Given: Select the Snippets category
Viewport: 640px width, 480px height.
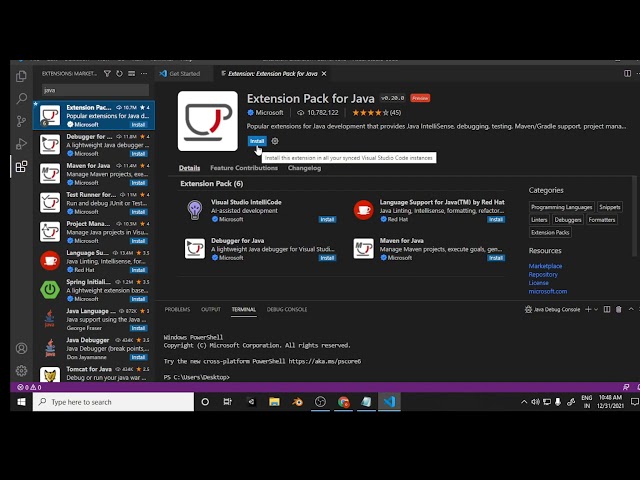Looking at the screenshot, I should (610, 207).
